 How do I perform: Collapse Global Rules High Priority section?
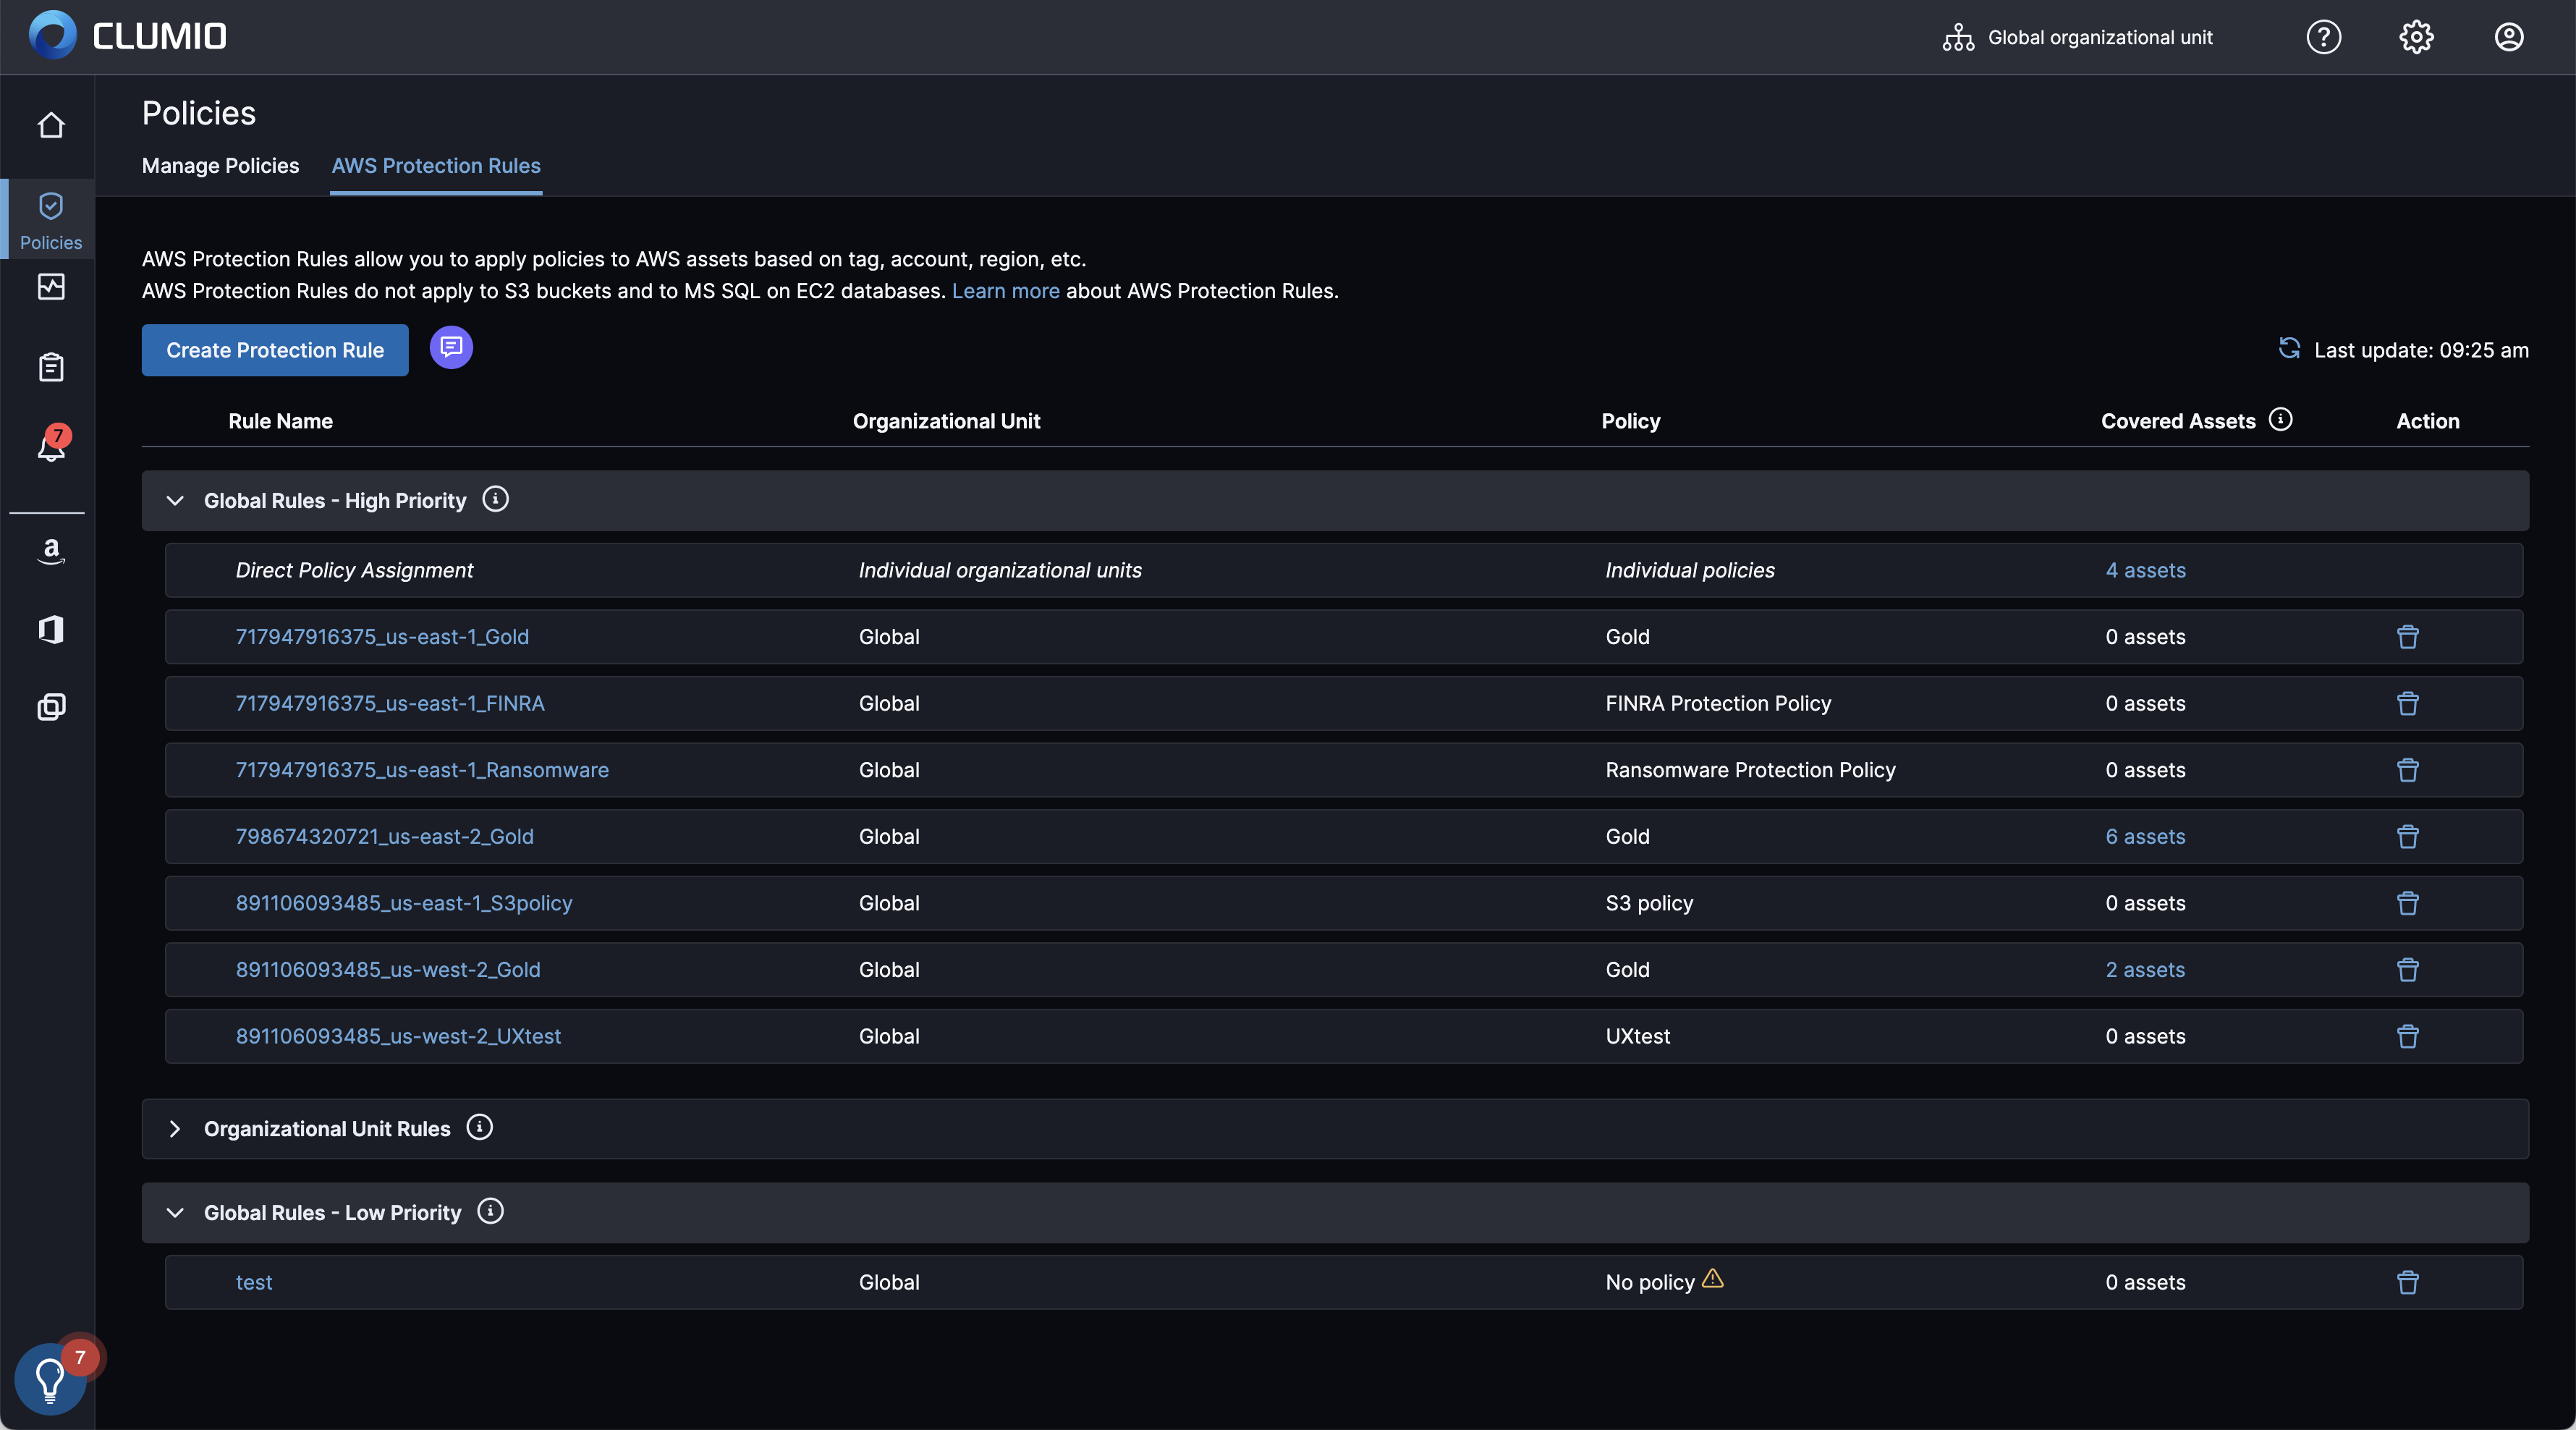[x=175, y=500]
